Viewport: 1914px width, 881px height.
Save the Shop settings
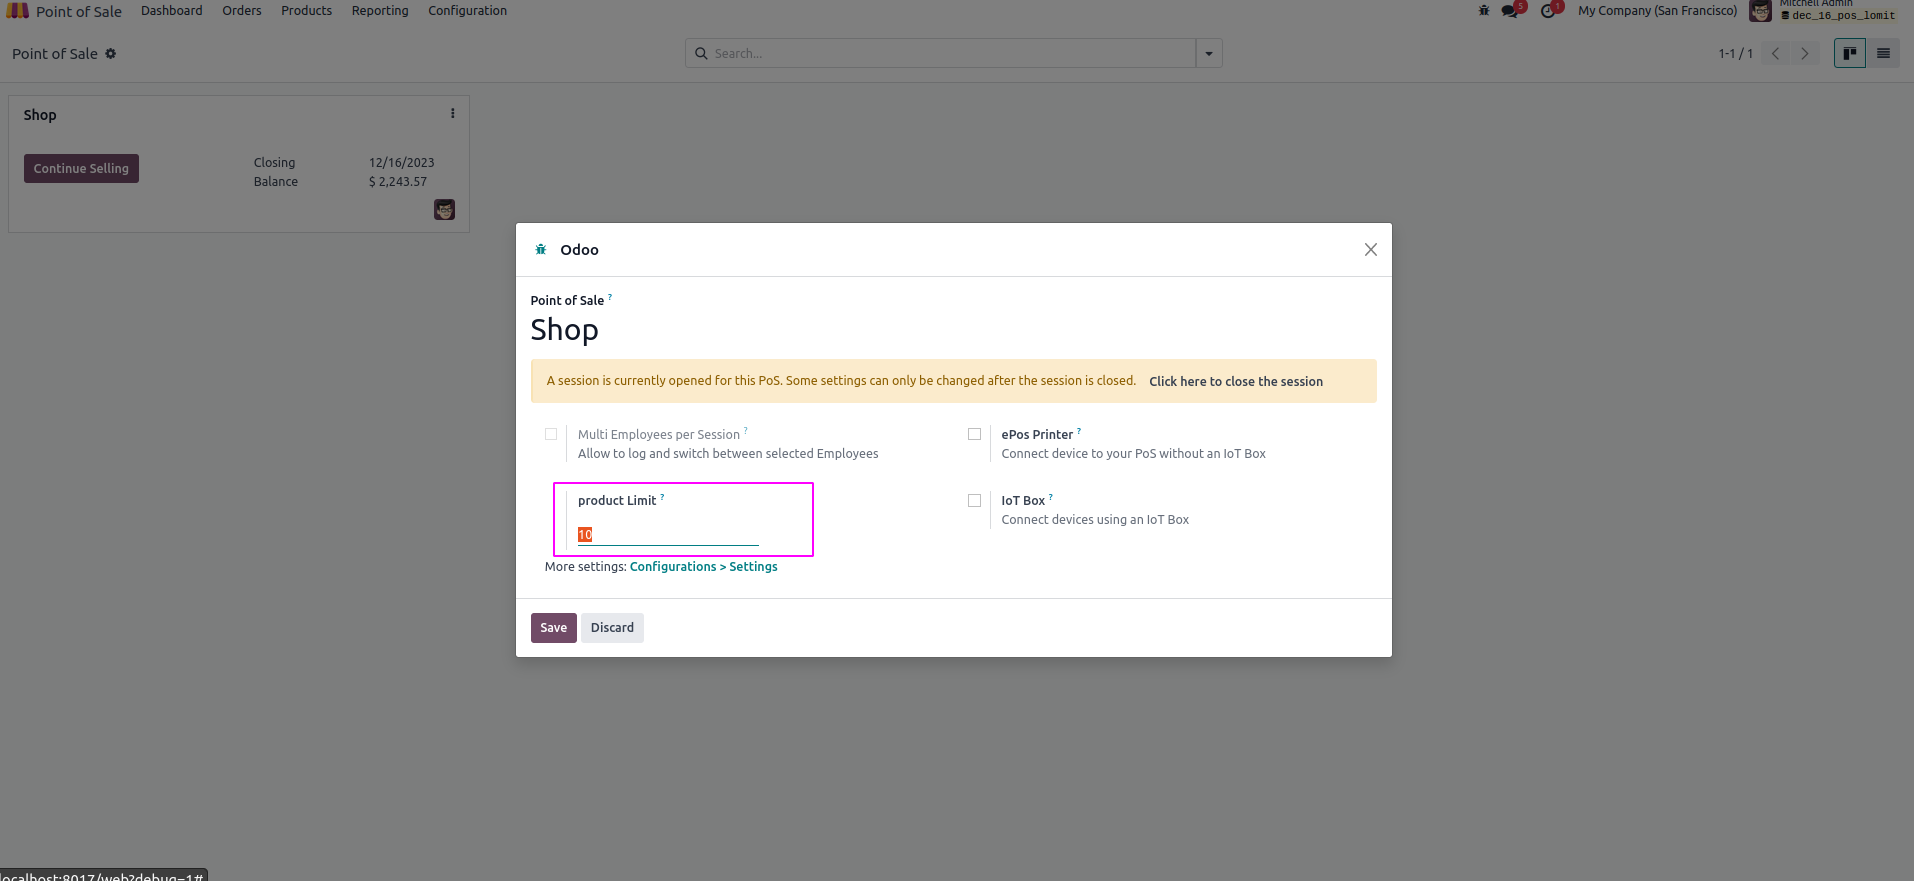[x=553, y=628]
